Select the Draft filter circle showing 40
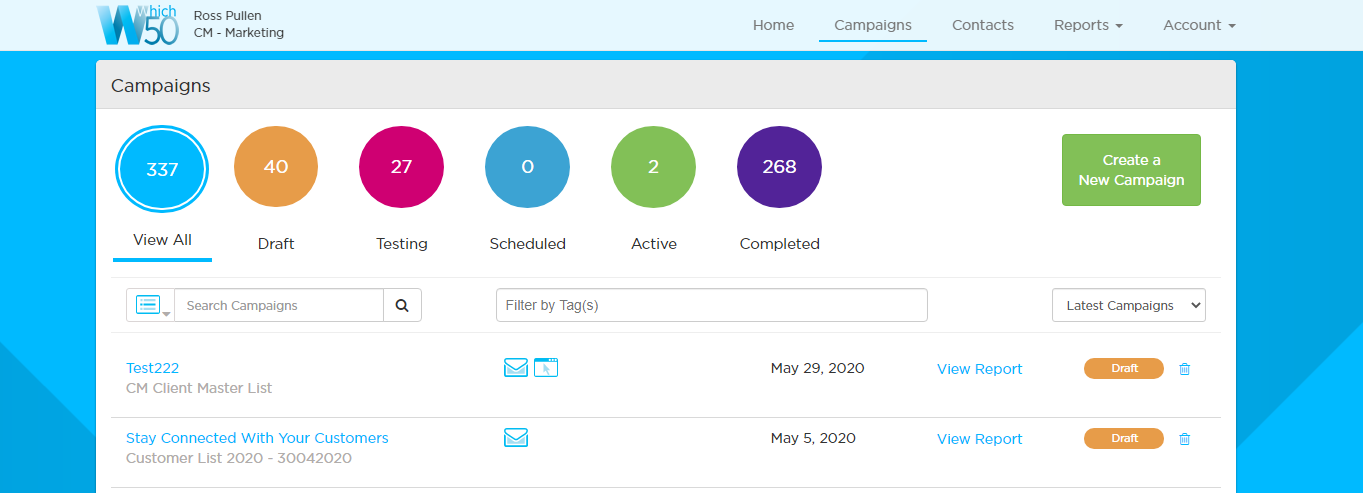Screen dimensions: 1363x493 [276, 168]
